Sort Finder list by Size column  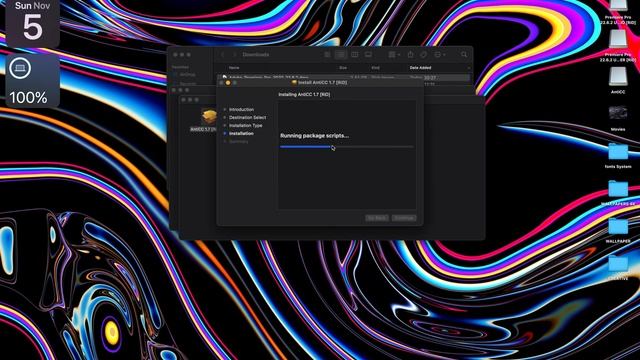[x=343, y=68]
